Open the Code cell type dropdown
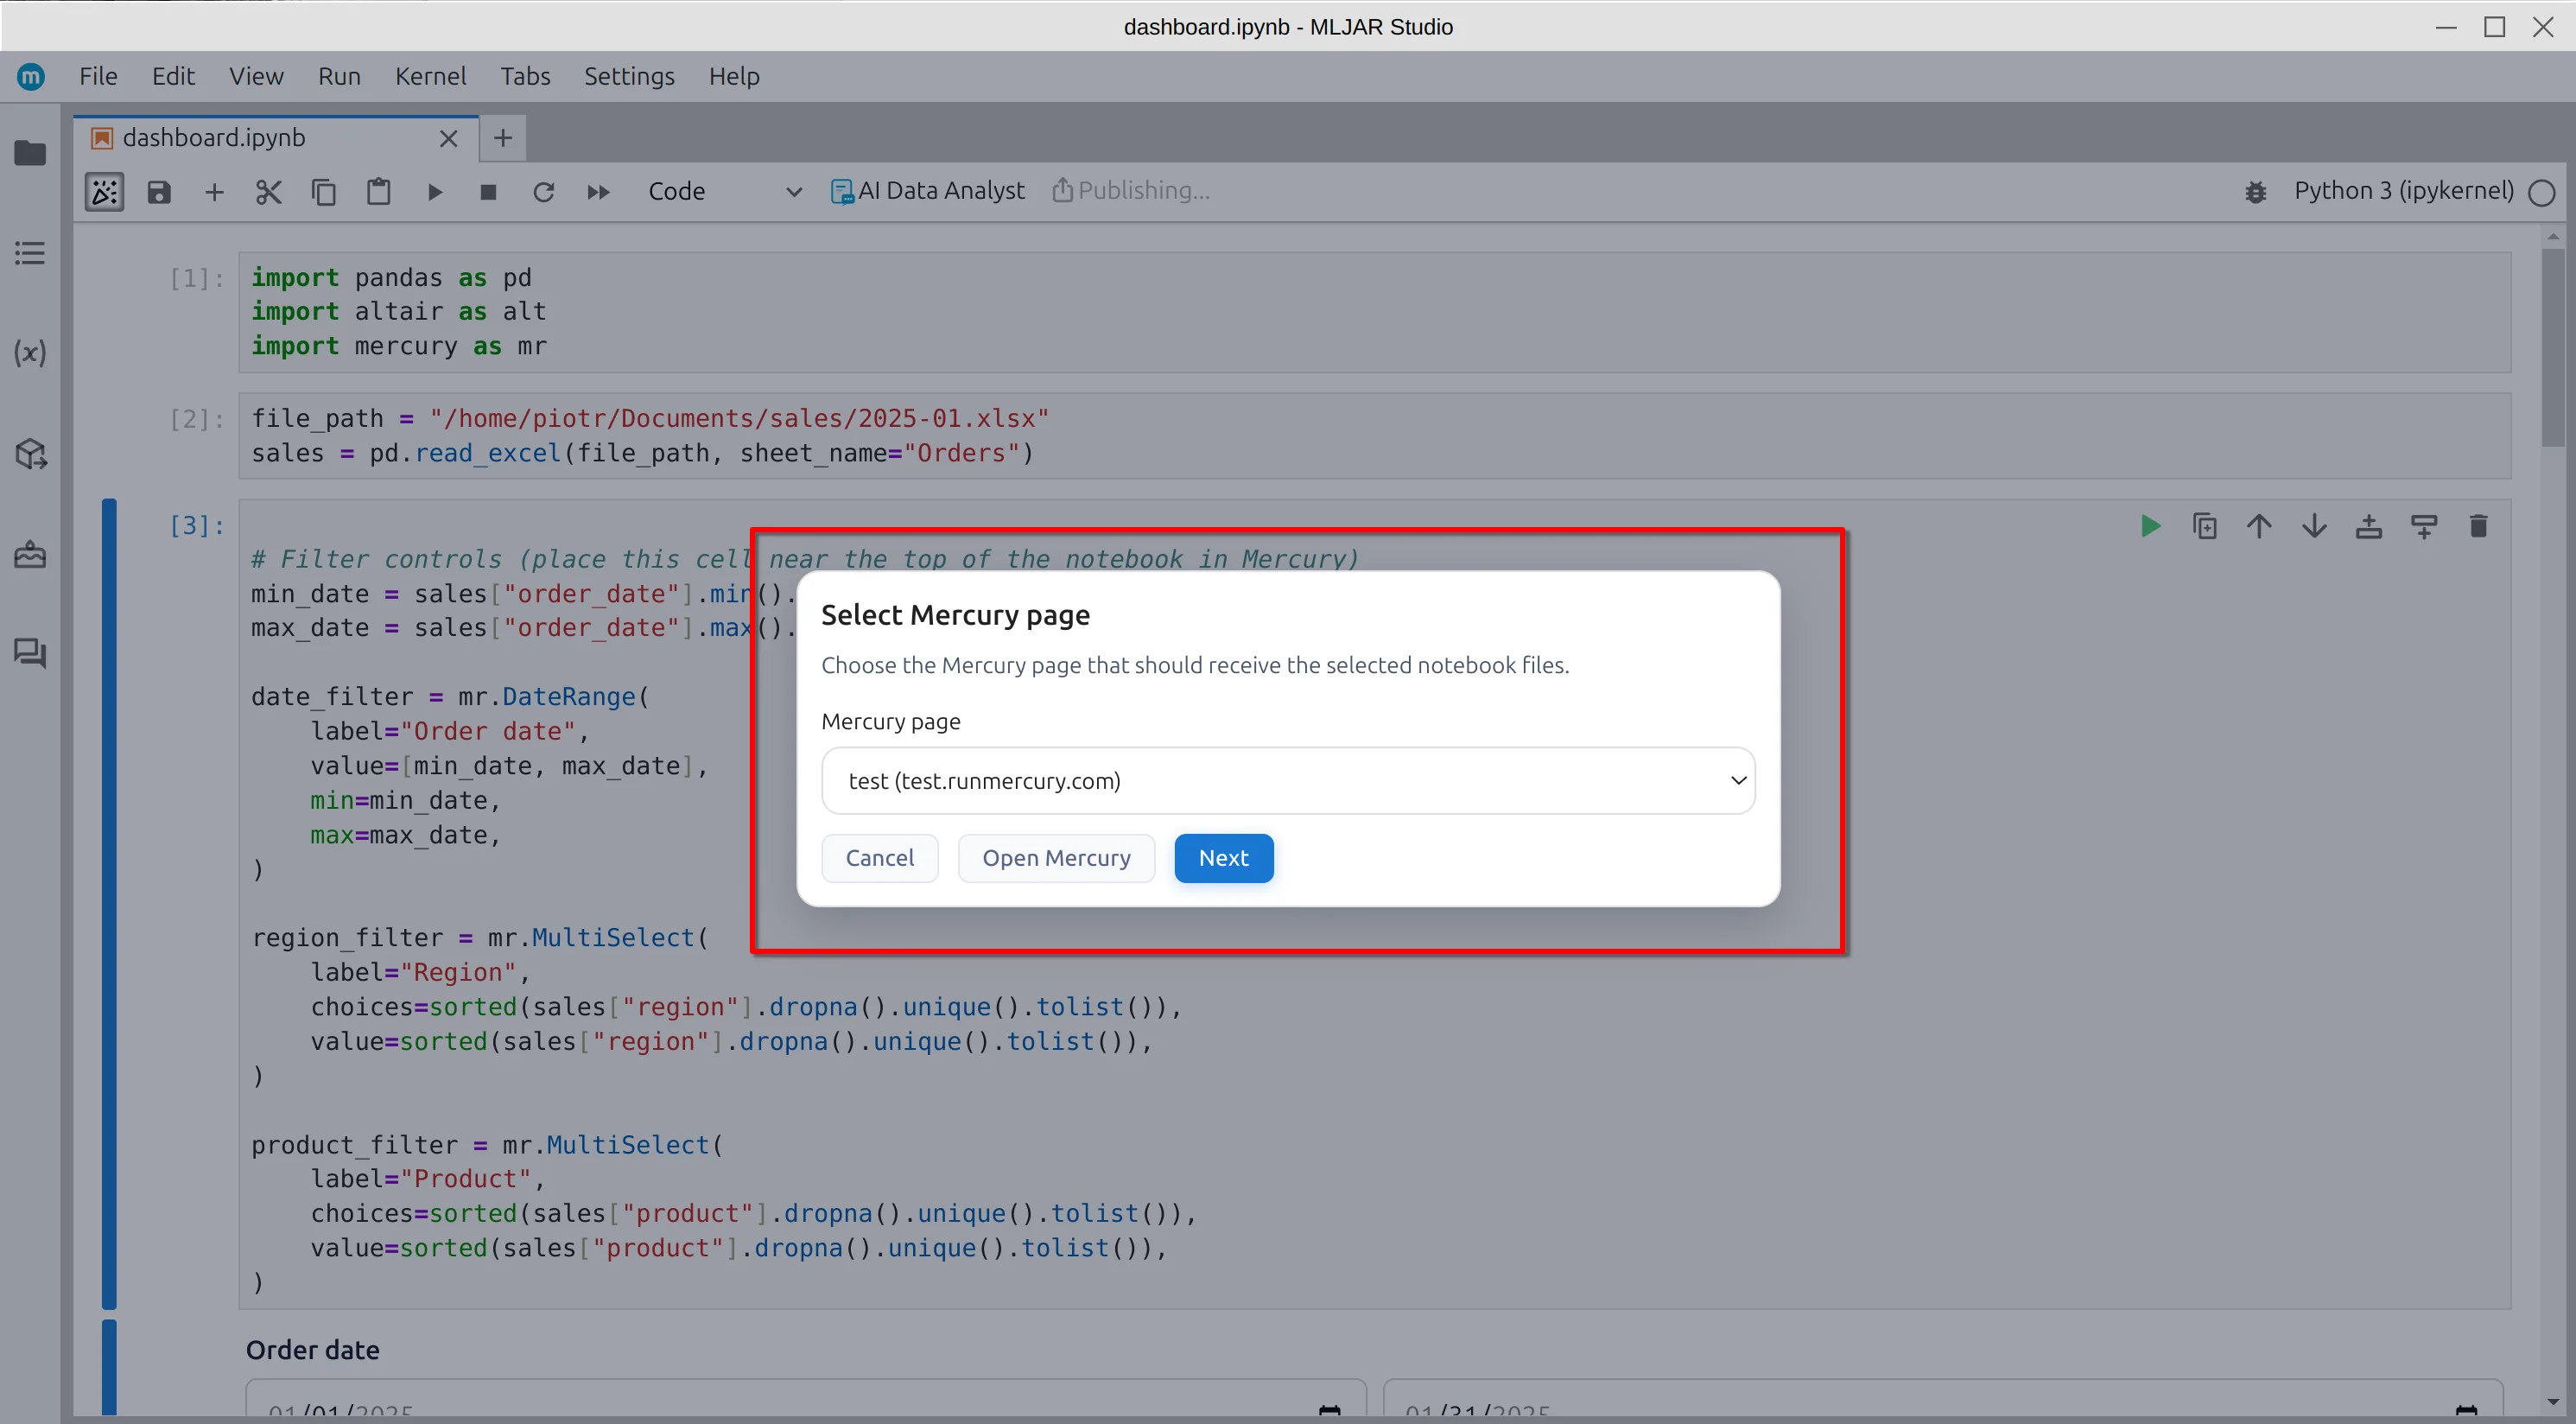This screenshot has width=2576, height=1424. [724, 191]
